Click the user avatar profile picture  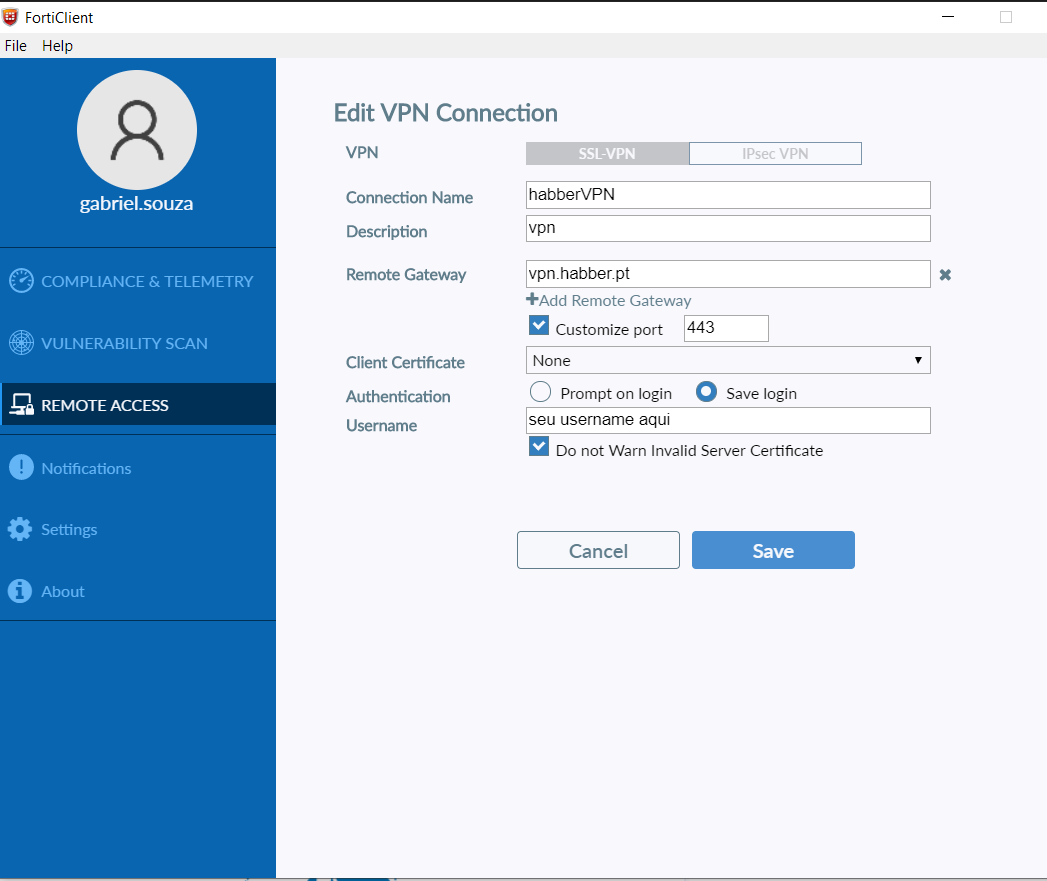pyautogui.click(x=137, y=130)
